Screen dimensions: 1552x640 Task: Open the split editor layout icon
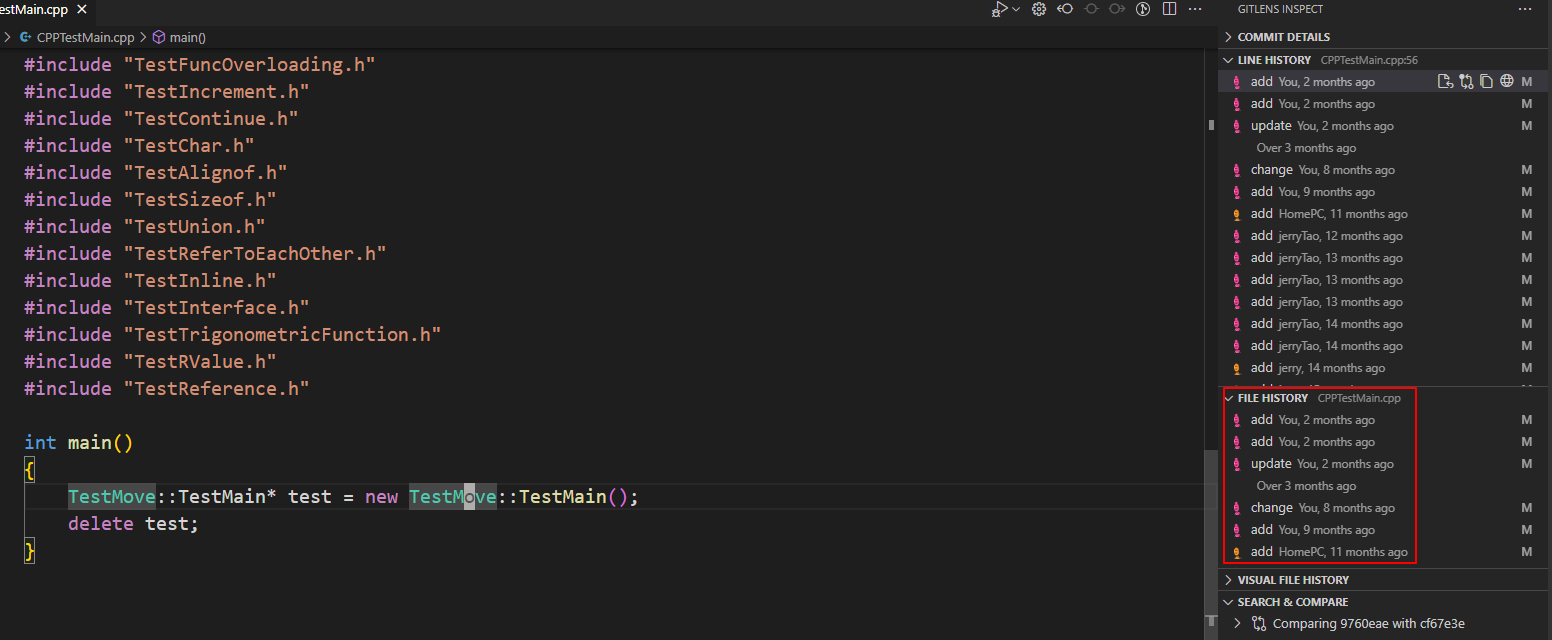[x=1171, y=8]
